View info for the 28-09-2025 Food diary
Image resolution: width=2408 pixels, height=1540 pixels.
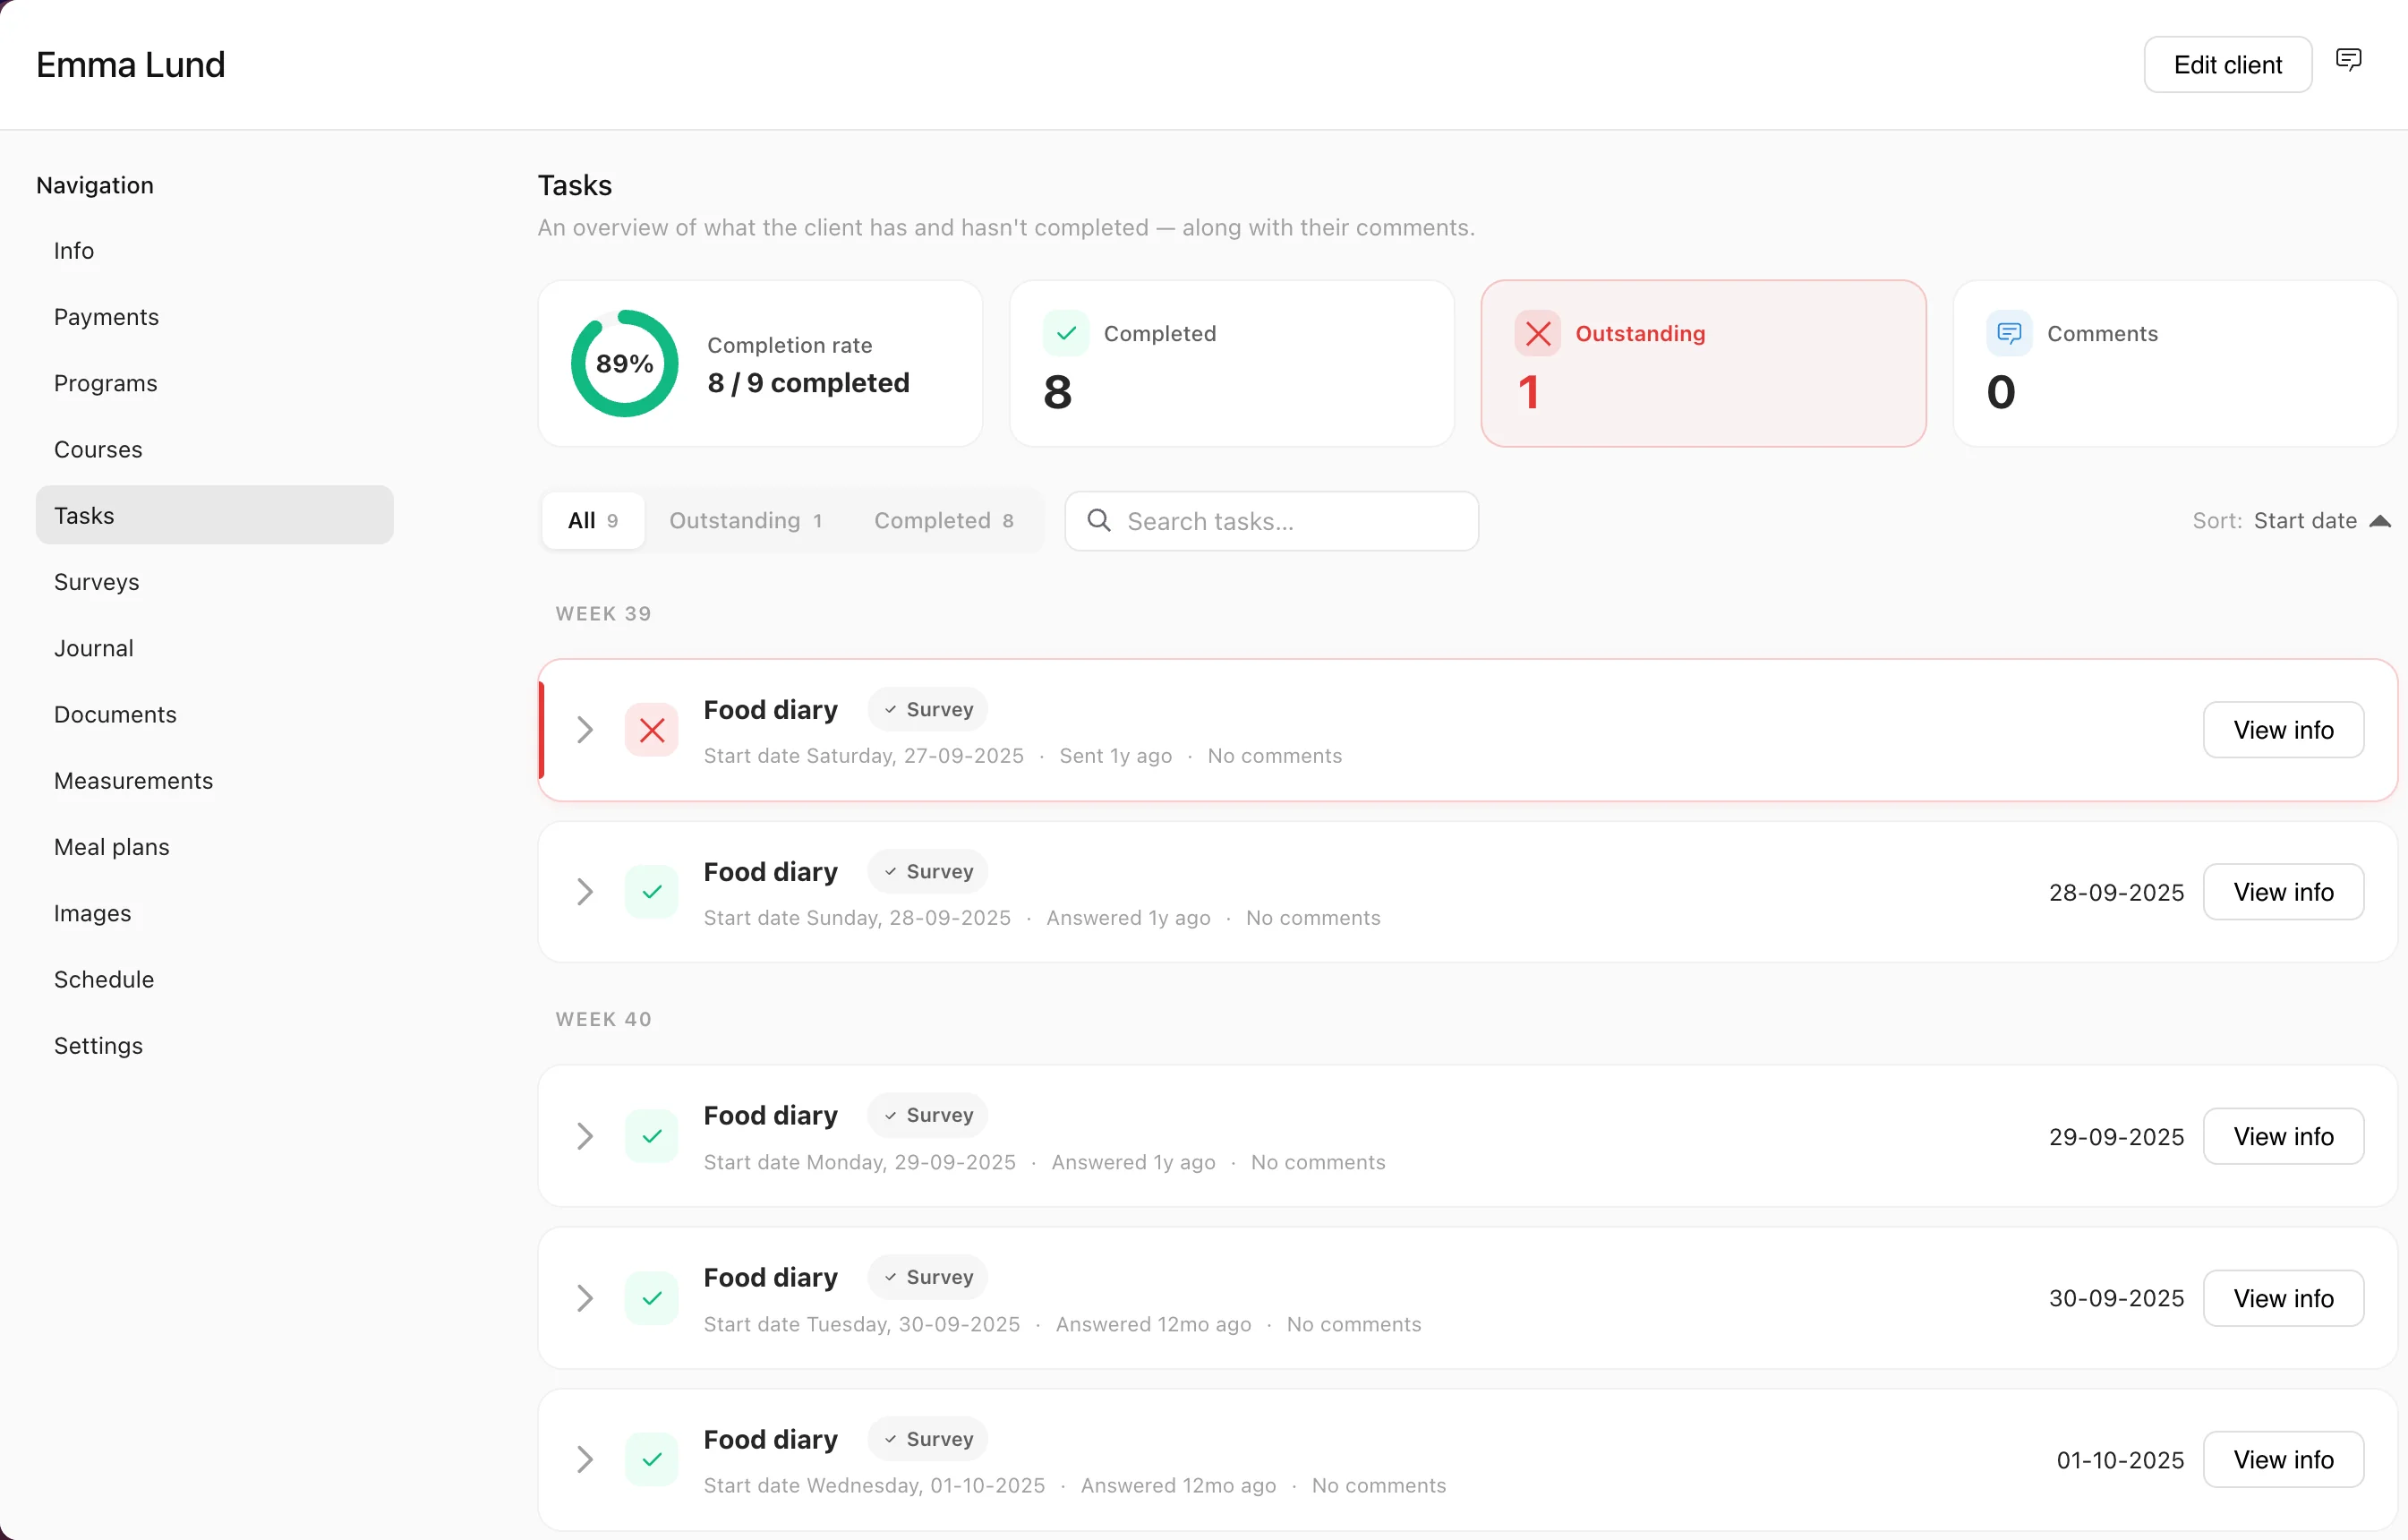click(2283, 892)
